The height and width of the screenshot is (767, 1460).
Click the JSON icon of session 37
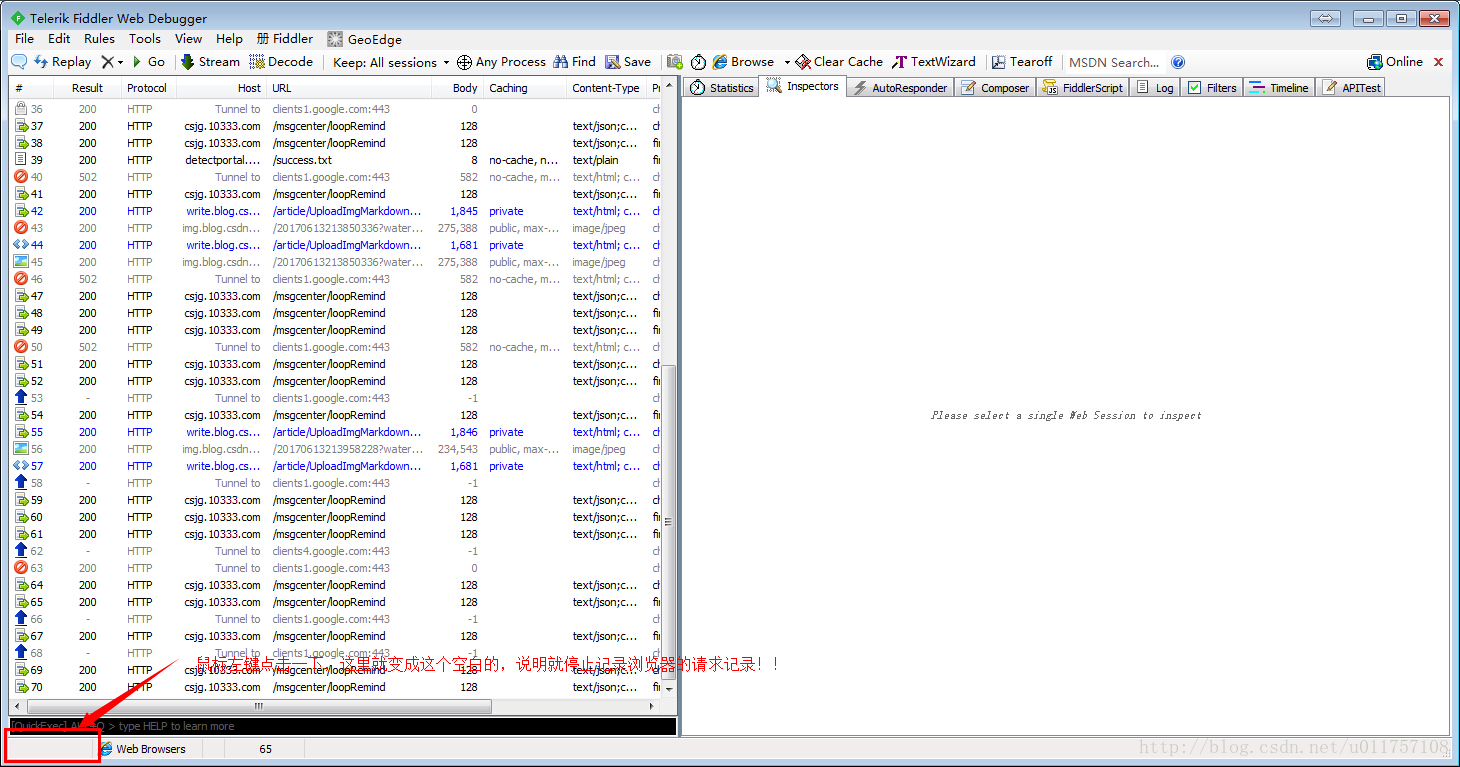[21, 126]
